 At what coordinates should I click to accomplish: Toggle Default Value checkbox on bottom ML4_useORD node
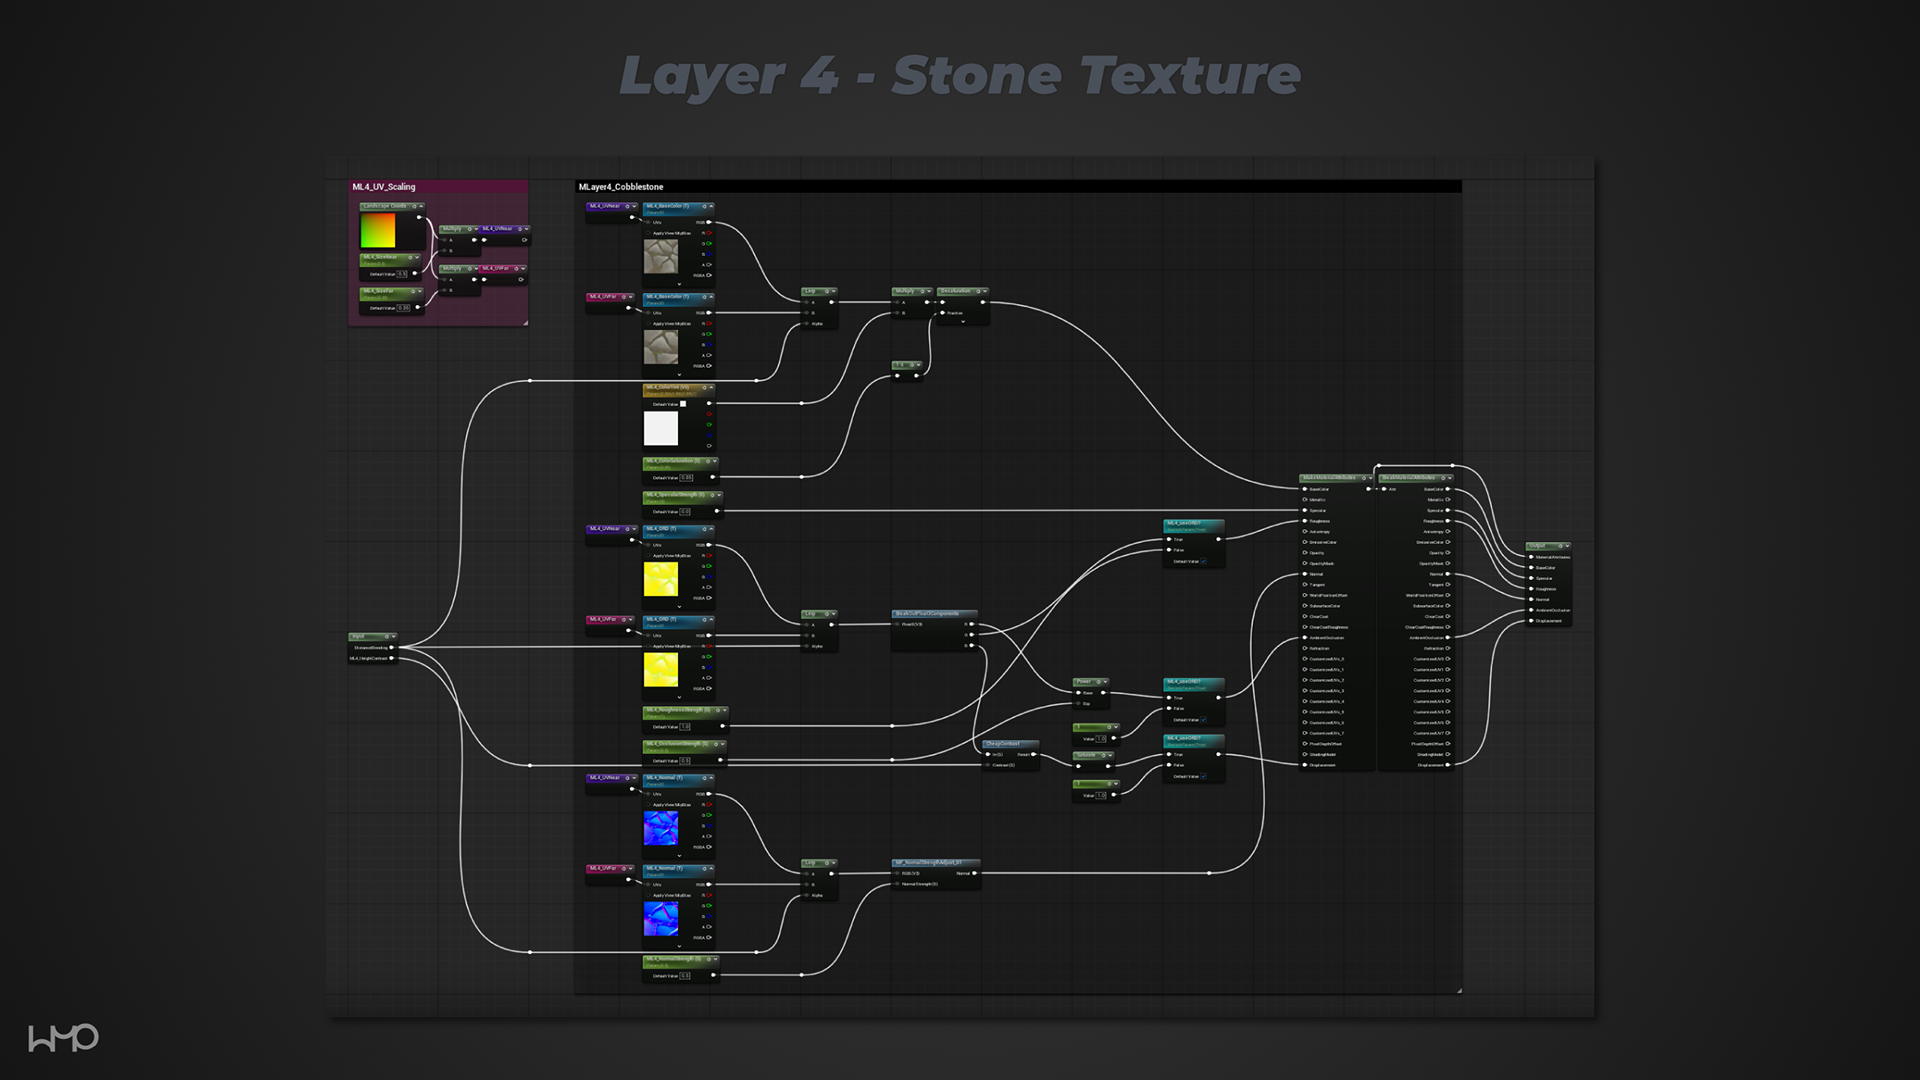[1204, 777]
